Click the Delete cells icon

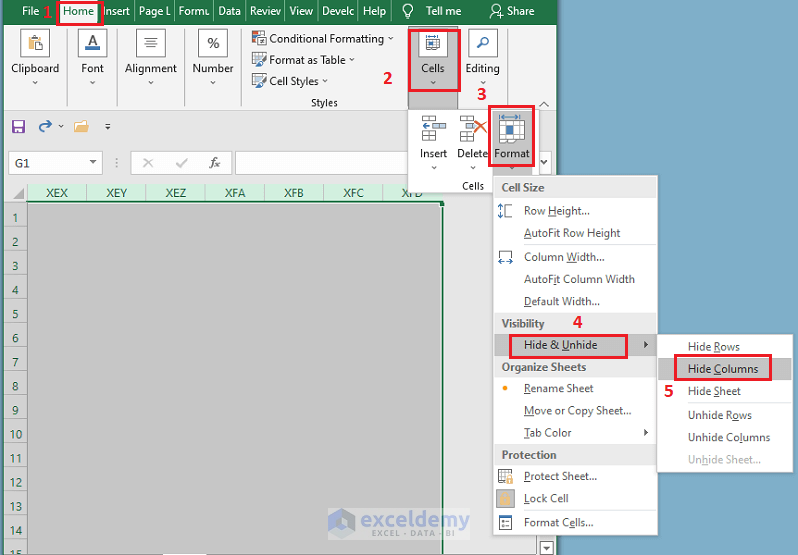(473, 129)
